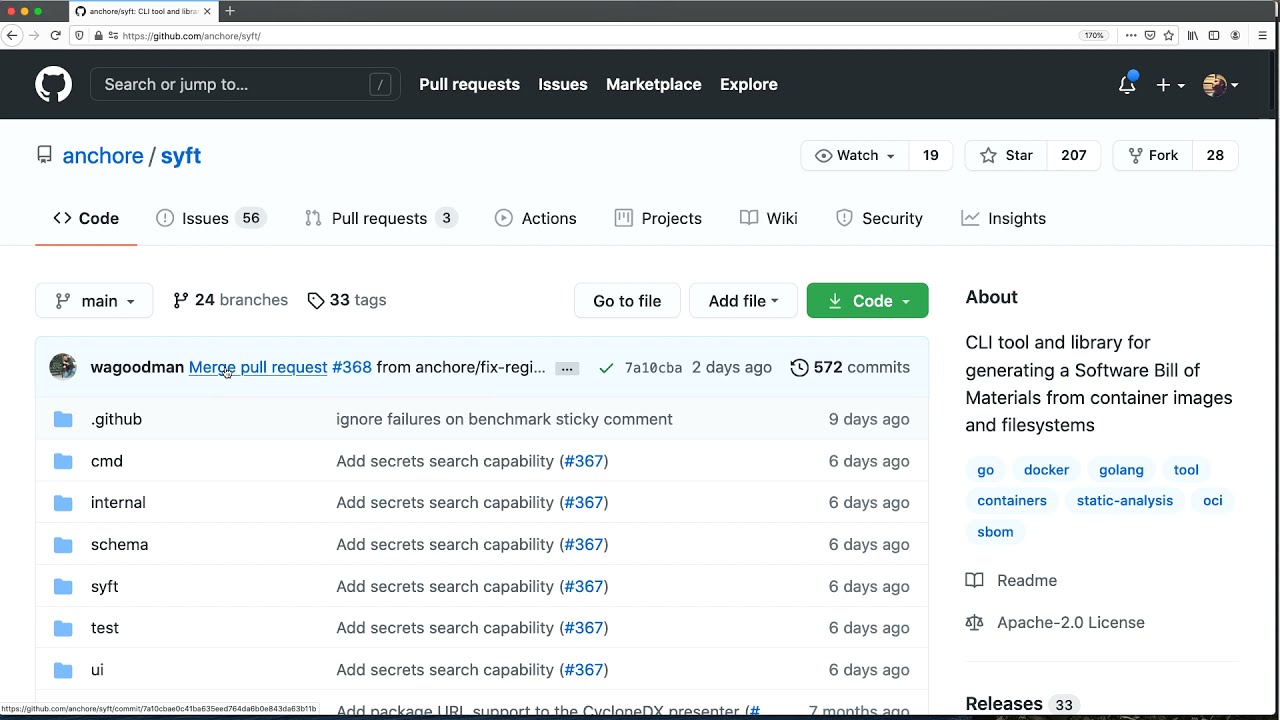Screen dimensions: 1280x720
Task: Open #367 link in the cmd row
Action: click(584, 461)
